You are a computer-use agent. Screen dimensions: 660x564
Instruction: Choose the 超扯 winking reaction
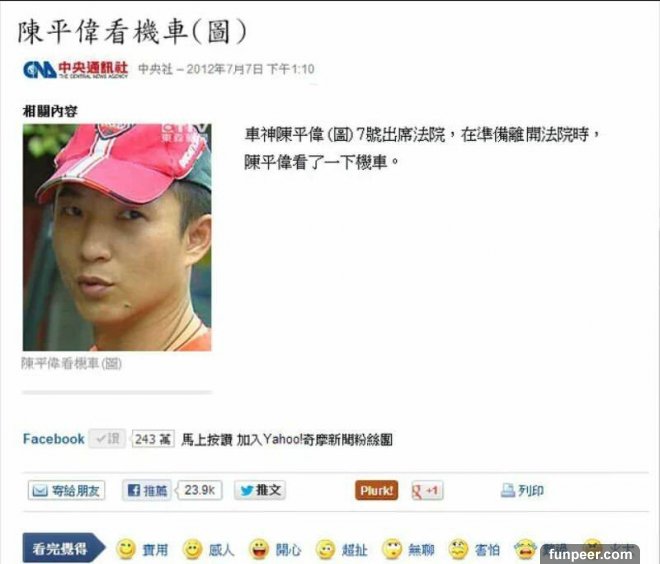coord(326,549)
